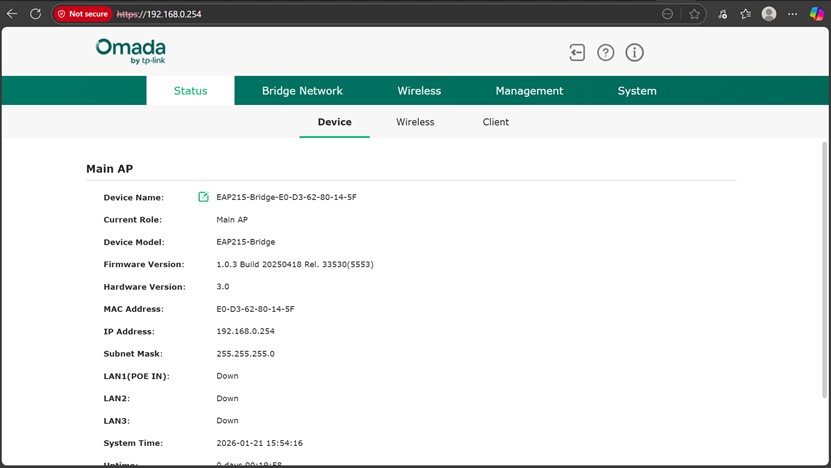The height and width of the screenshot is (468, 831).
Task: Click the about info icon
Action: pyautogui.click(x=634, y=53)
